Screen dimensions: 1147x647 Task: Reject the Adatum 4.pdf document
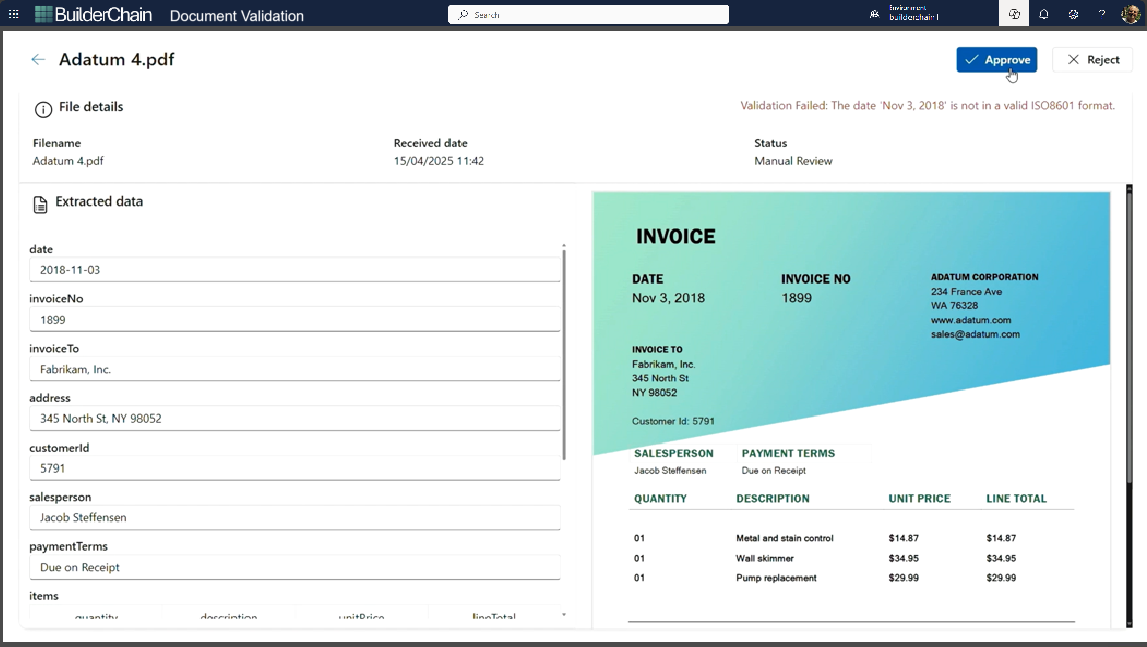[x=1092, y=60]
